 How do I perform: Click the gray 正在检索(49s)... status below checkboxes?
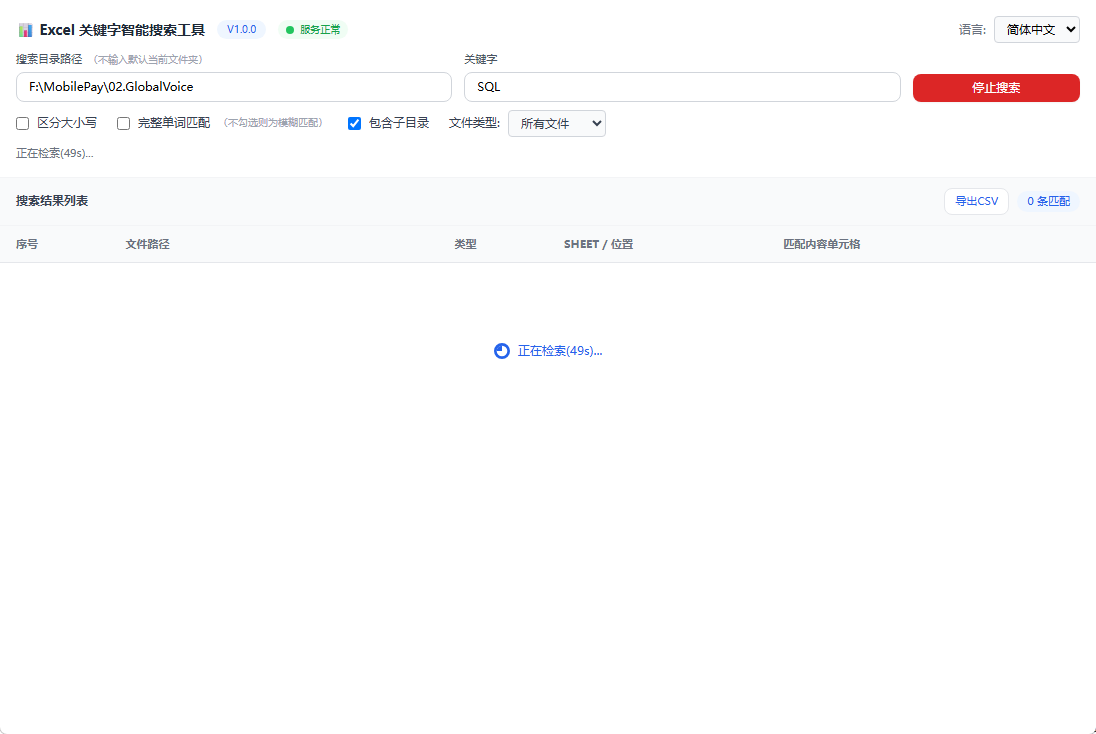click(x=55, y=153)
